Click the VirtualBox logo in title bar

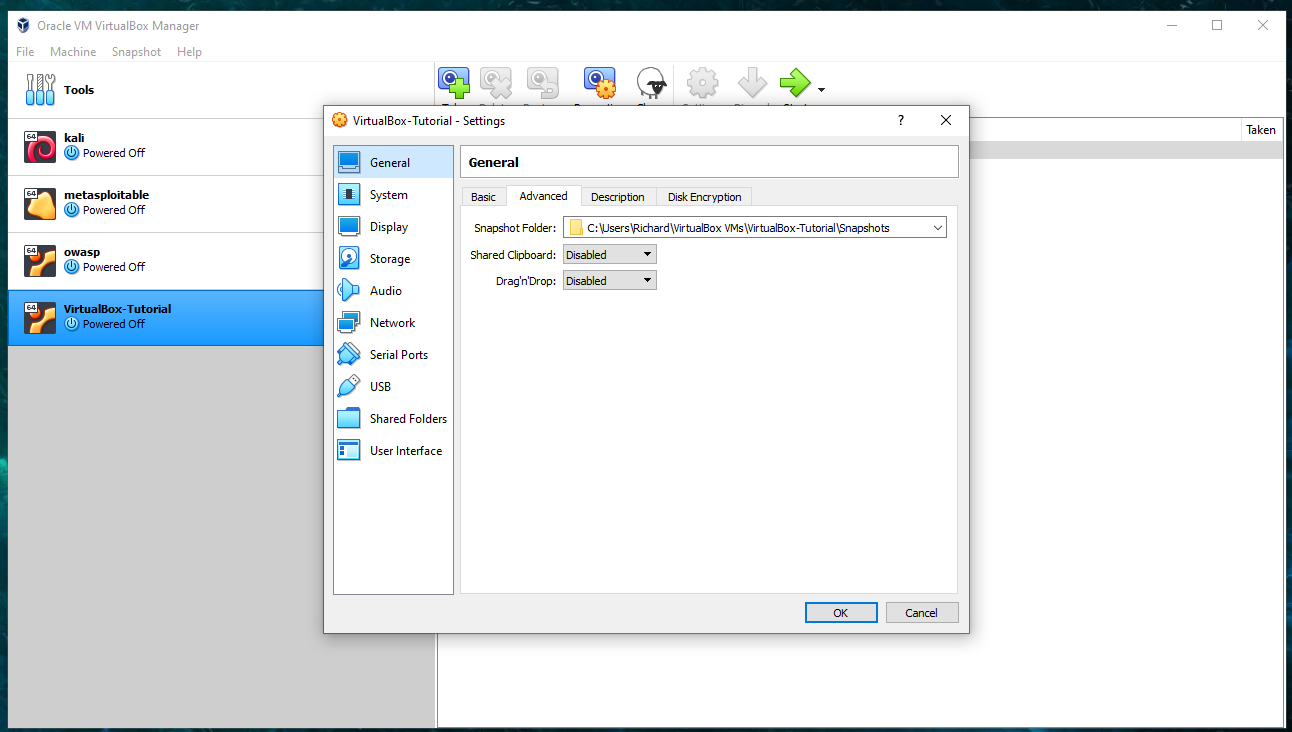point(23,25)
